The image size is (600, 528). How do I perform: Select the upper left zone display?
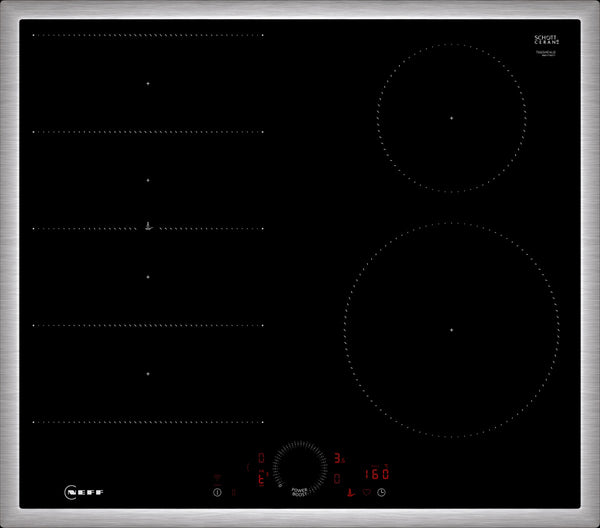click(x=261, y=458)
